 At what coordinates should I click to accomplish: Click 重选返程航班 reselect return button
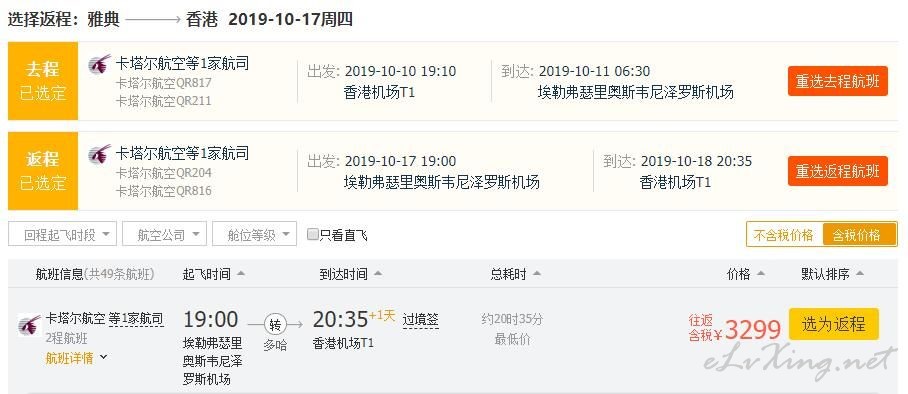[x=837, y=171]
